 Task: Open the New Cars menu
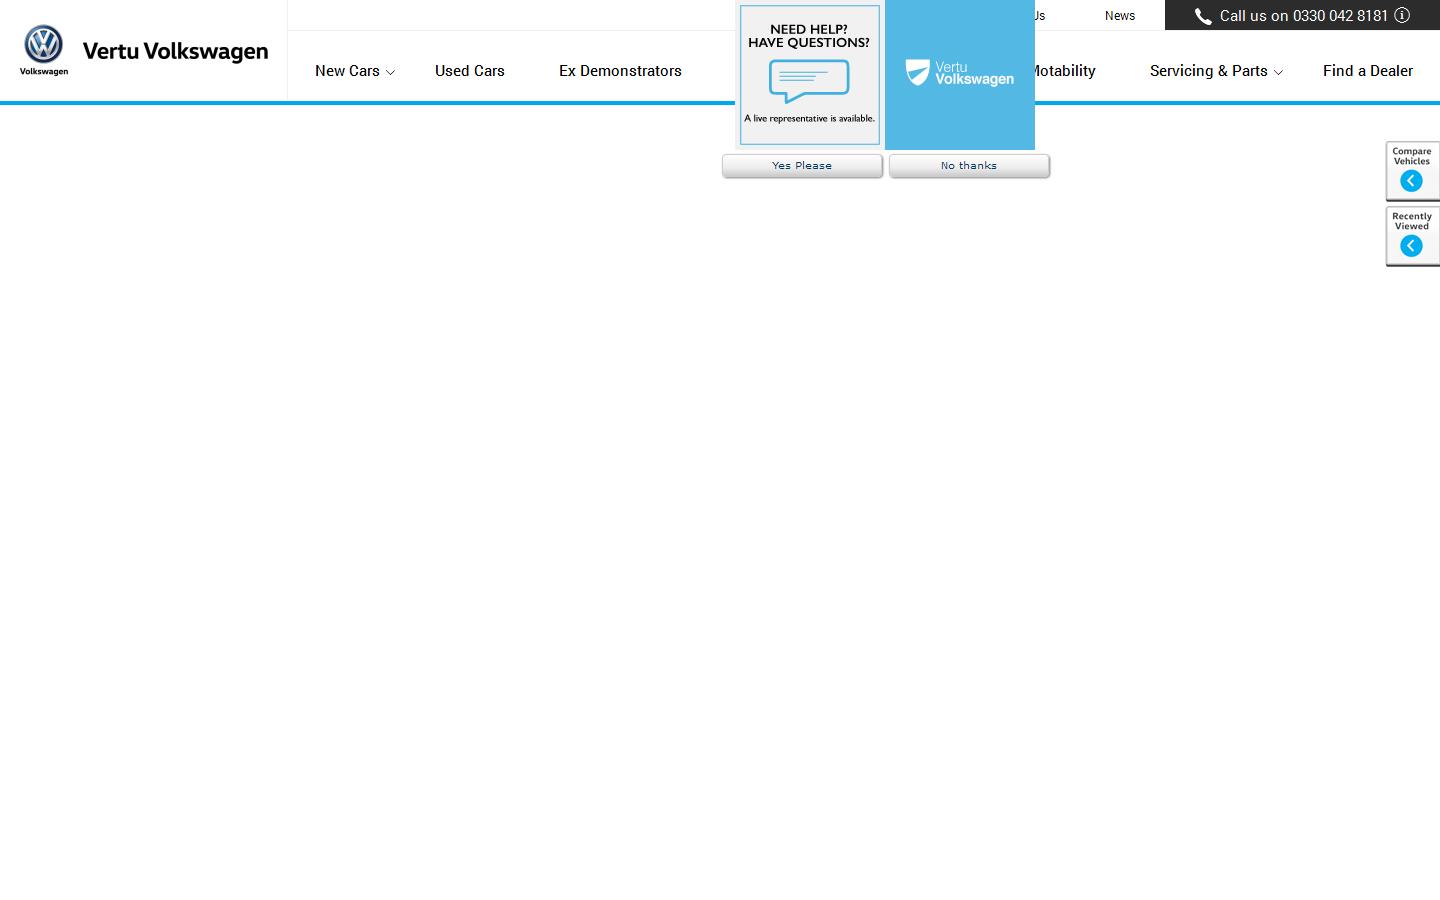[x=346, y=71]
